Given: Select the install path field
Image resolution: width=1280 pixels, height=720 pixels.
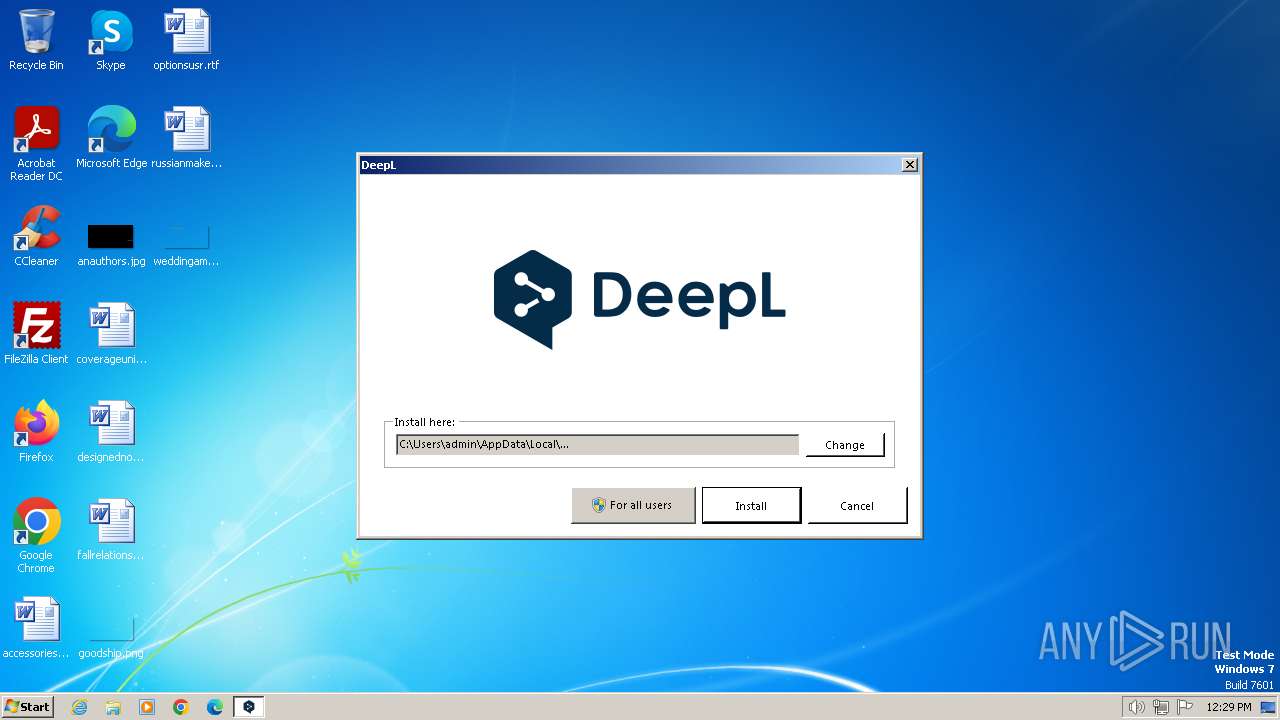Looking at the screenshot, I should [x=597, y=444].
